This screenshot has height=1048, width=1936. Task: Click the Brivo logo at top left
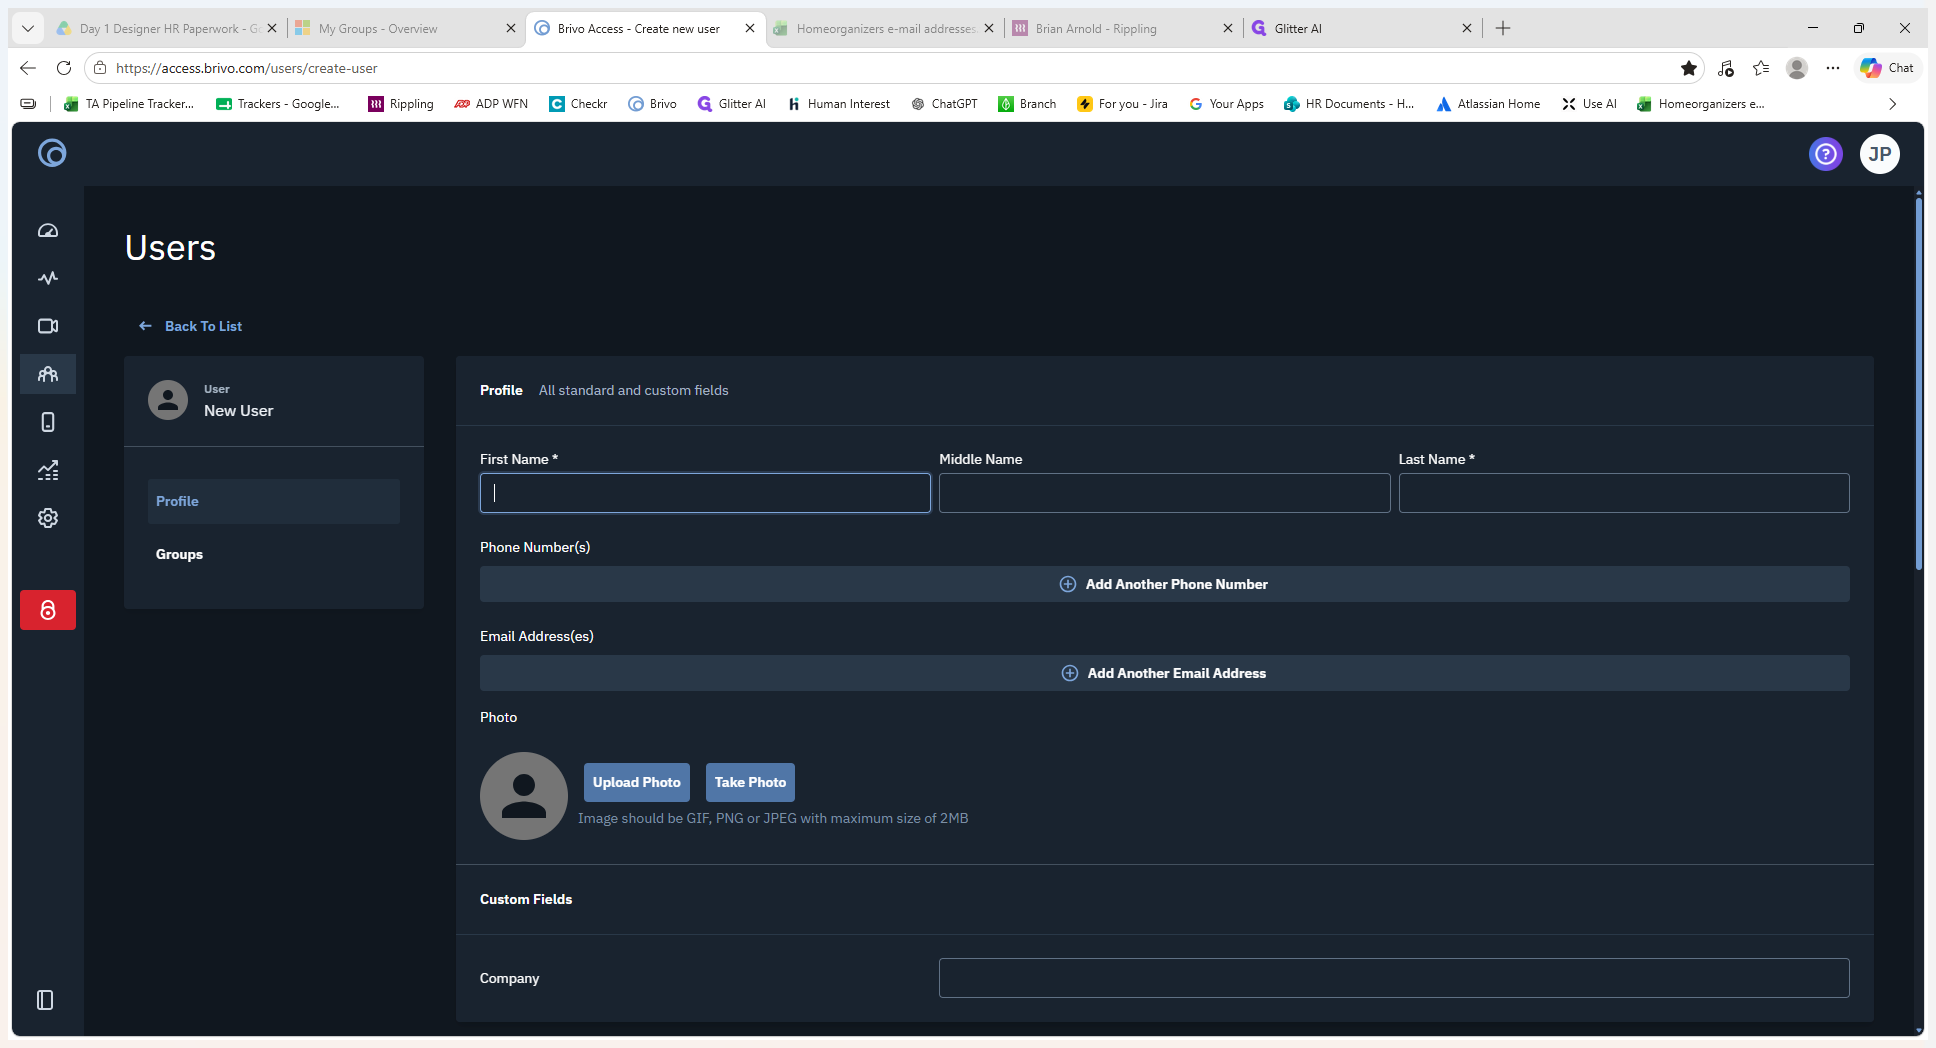[52, 153]
